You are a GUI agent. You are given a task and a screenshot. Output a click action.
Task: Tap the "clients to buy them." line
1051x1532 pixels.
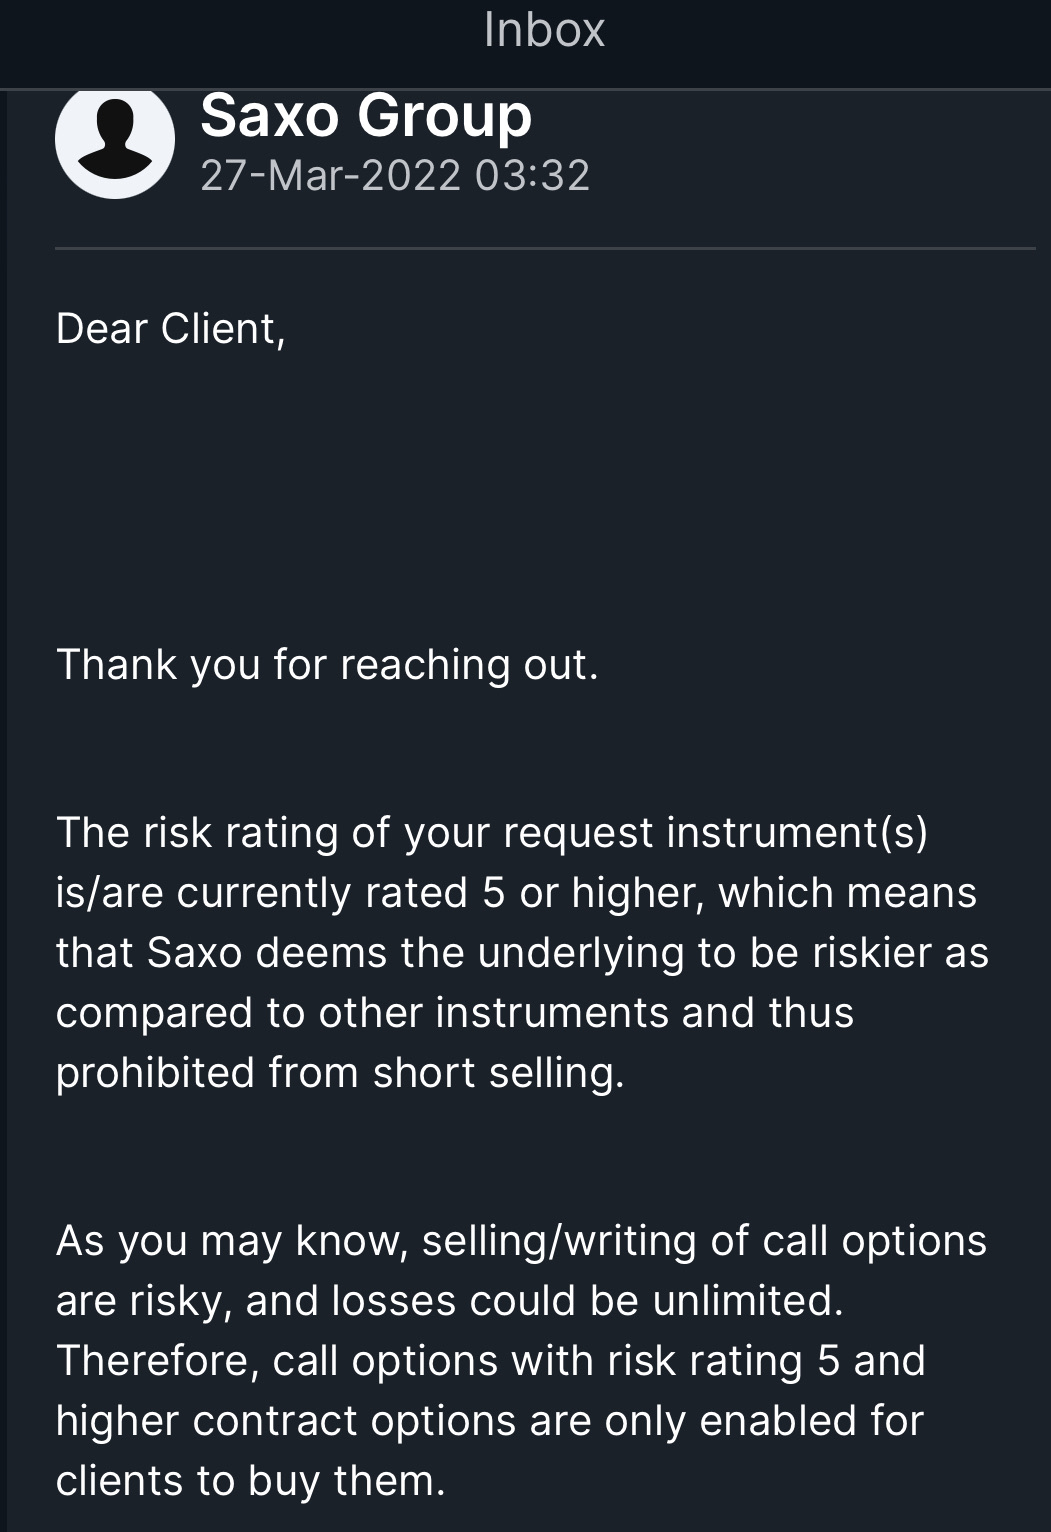pyautogui.click(x=250, y=1481)
